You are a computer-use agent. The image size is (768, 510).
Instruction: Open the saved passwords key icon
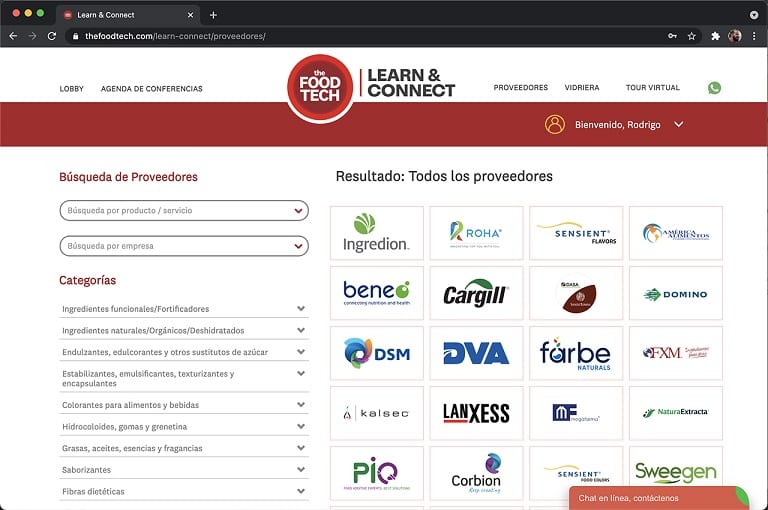coord(672,36)
